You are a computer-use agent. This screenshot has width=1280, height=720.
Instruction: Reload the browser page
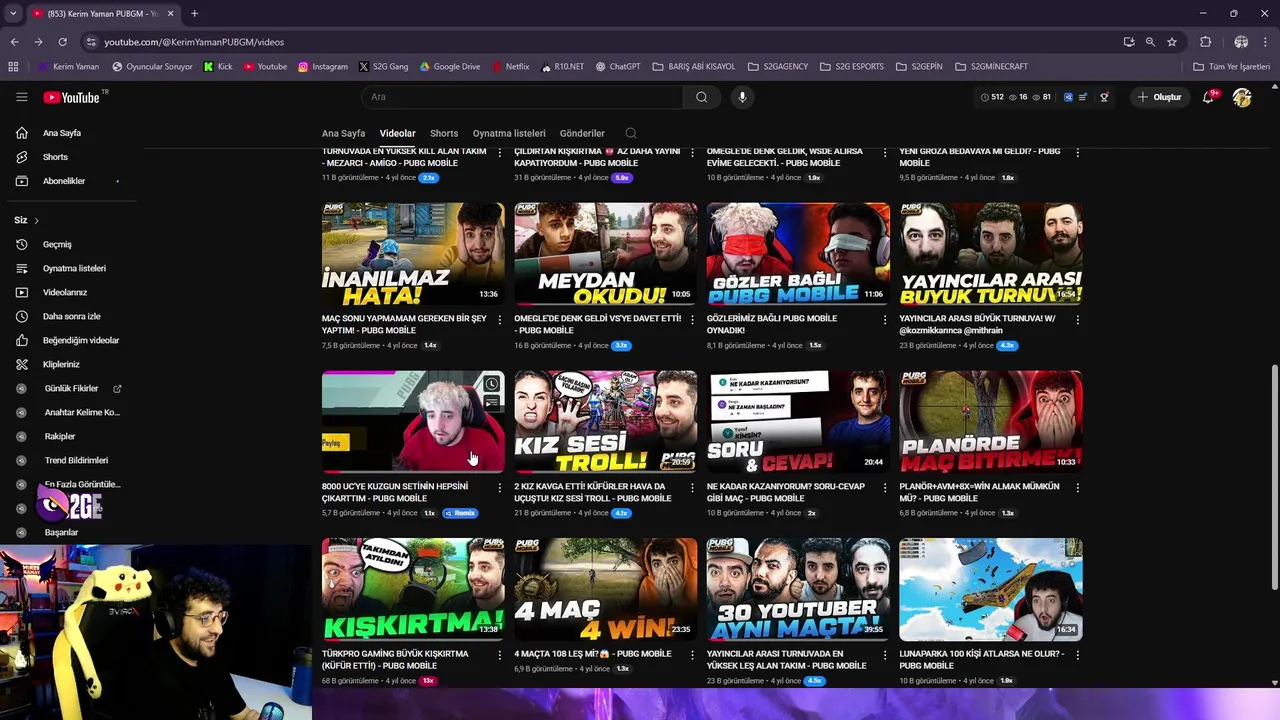point(62,42)
